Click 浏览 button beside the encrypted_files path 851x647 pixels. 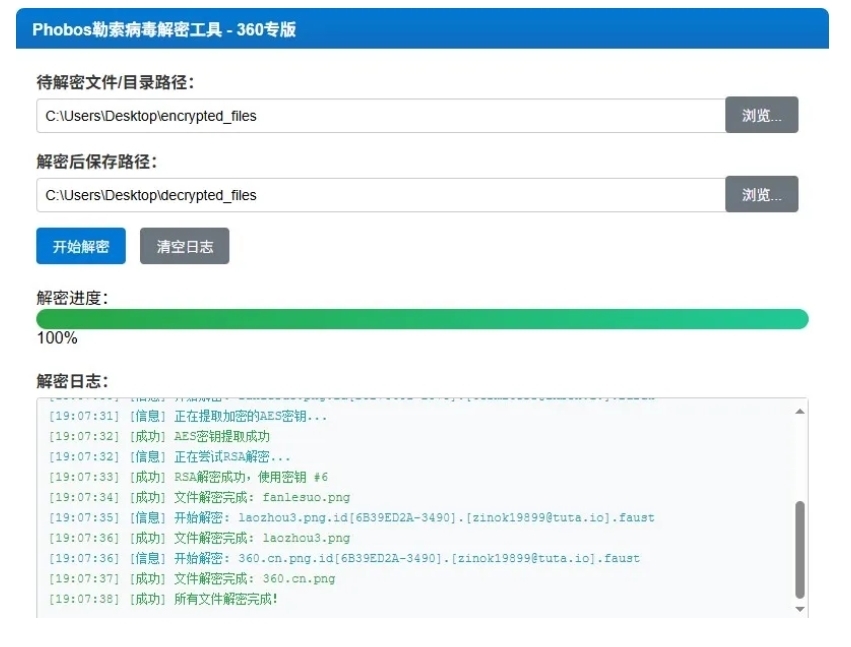[761, 116]
